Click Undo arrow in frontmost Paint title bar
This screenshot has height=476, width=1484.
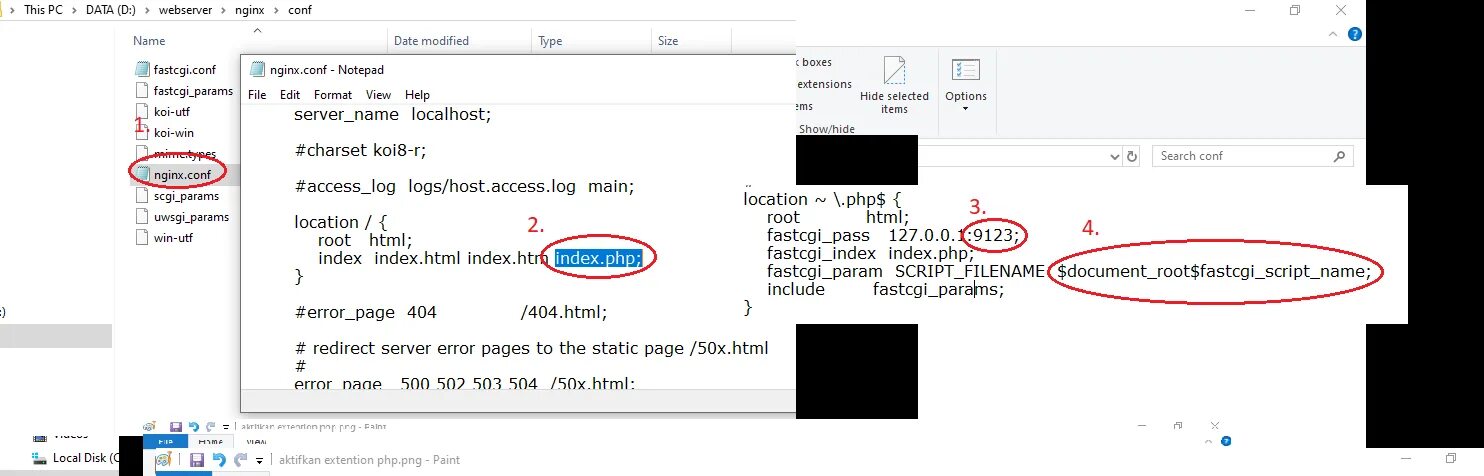[219, 460]
